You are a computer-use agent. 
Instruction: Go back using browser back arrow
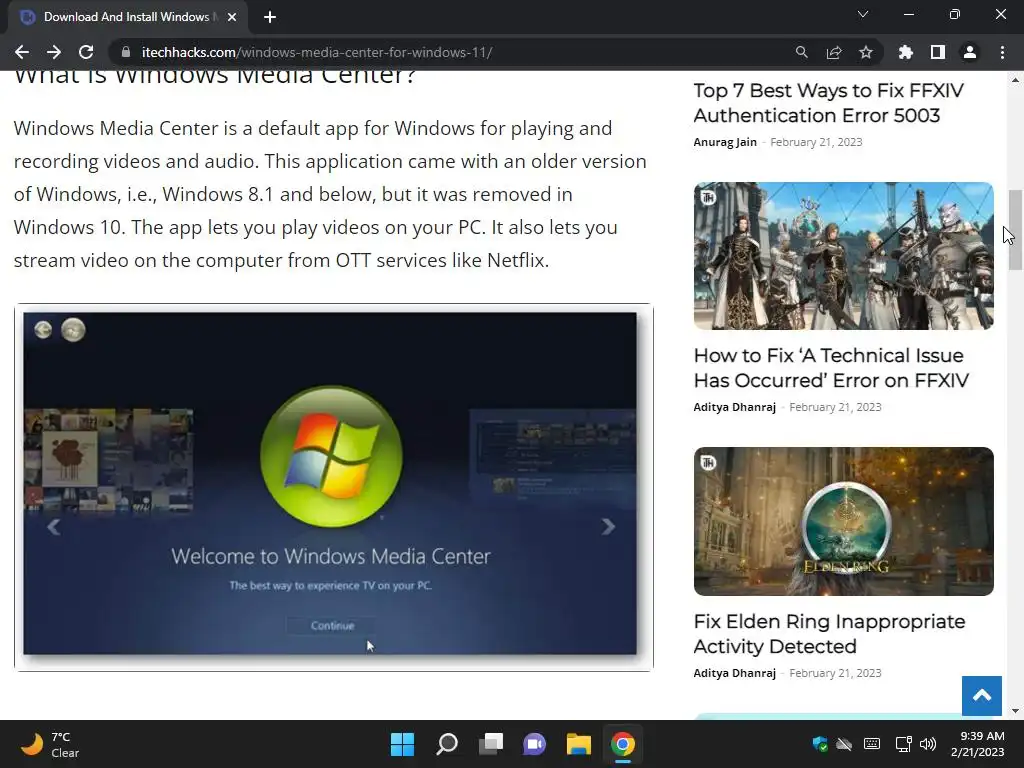pyautogui.click(x=22, y=52)
